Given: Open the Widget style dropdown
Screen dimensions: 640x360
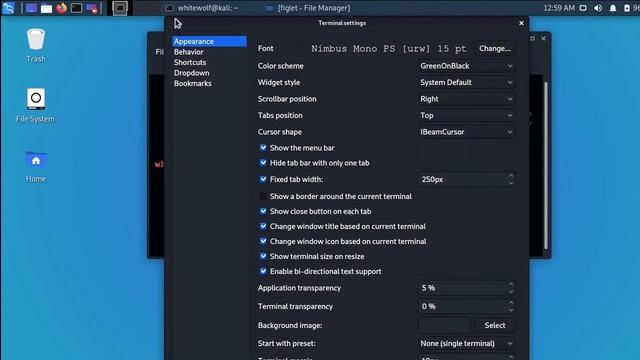Looking at the screenshot, I should point(466,82).
